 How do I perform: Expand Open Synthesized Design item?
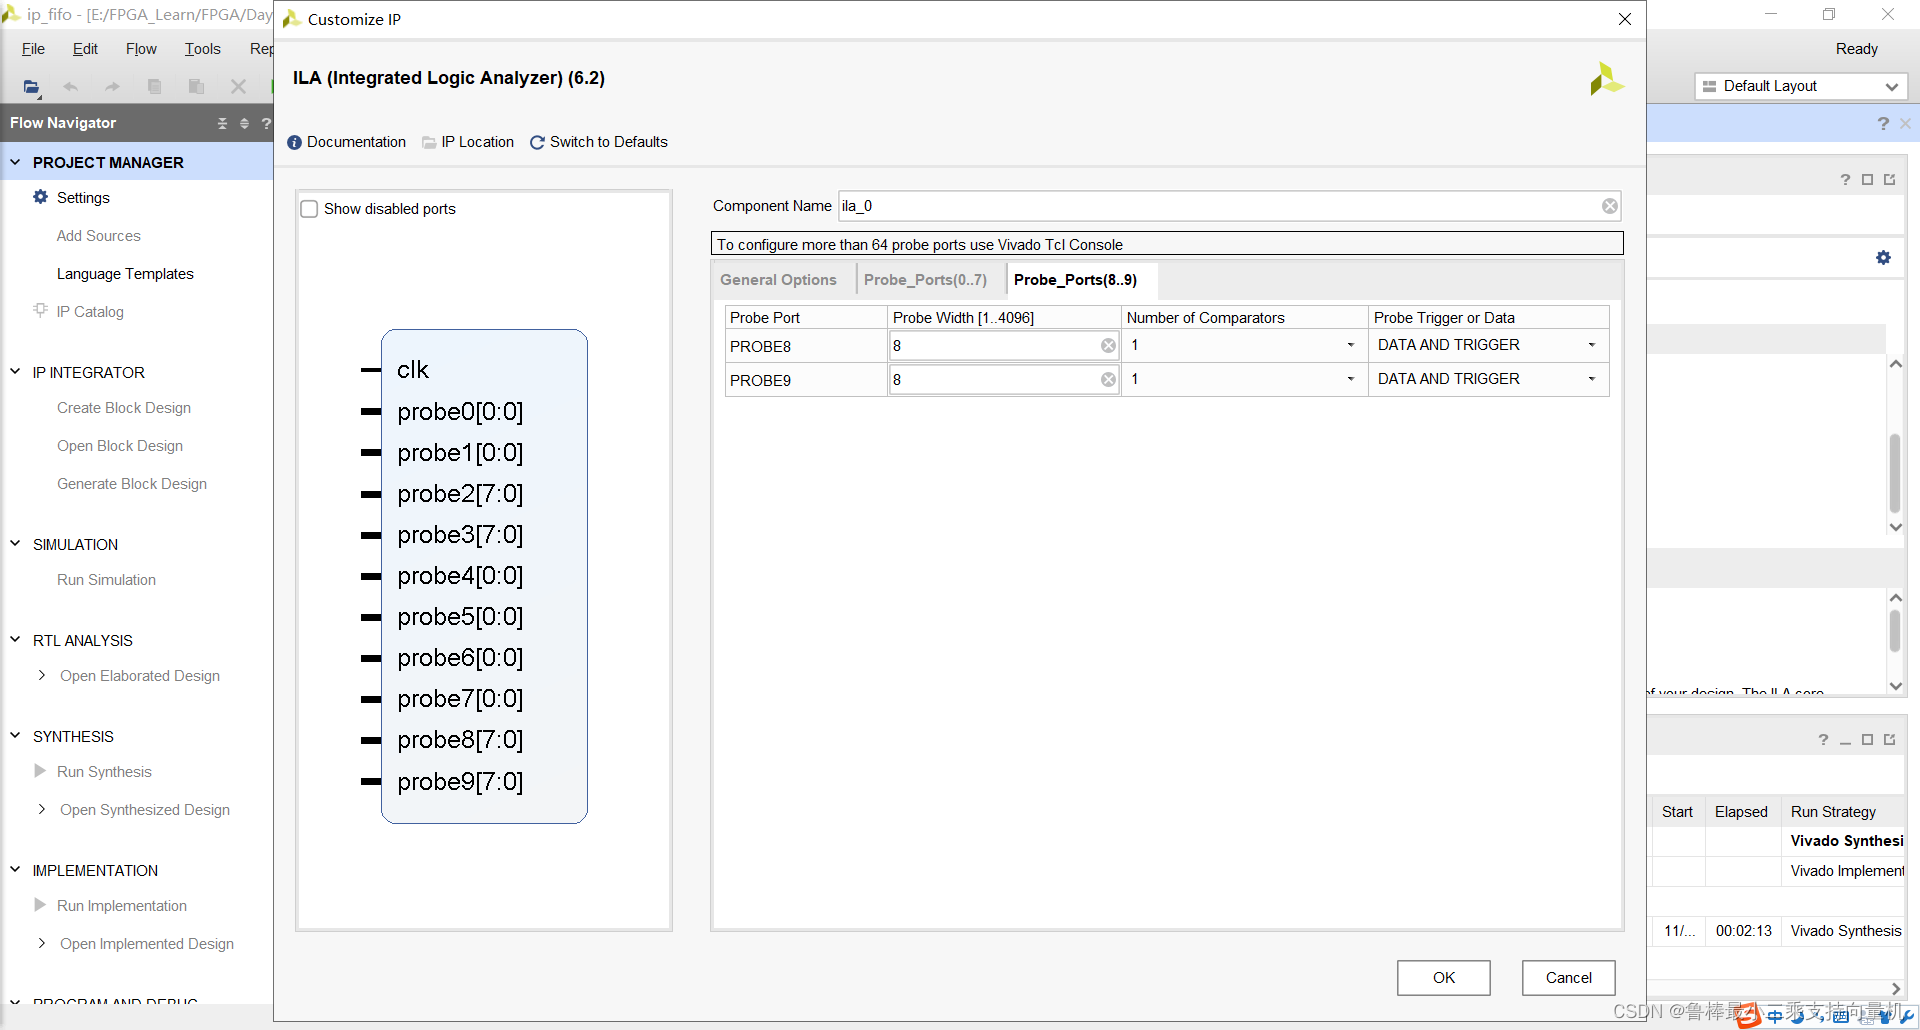pyautogui.click(x=42, y=809)
